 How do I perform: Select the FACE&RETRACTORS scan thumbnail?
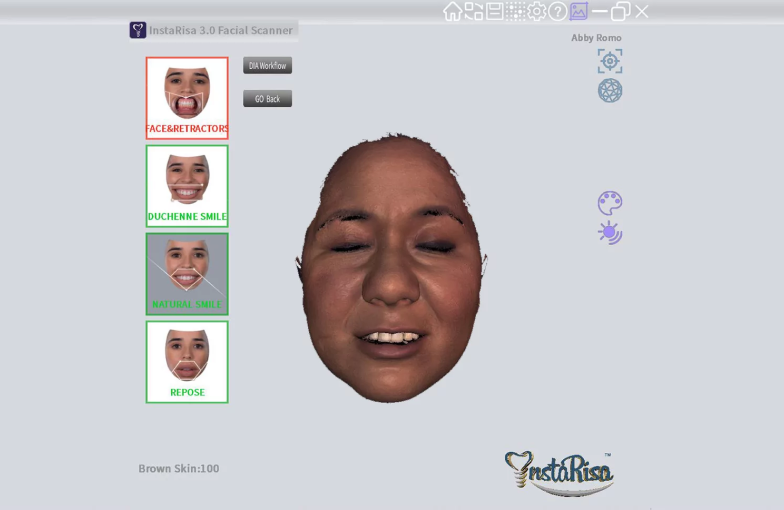point(187,98)
